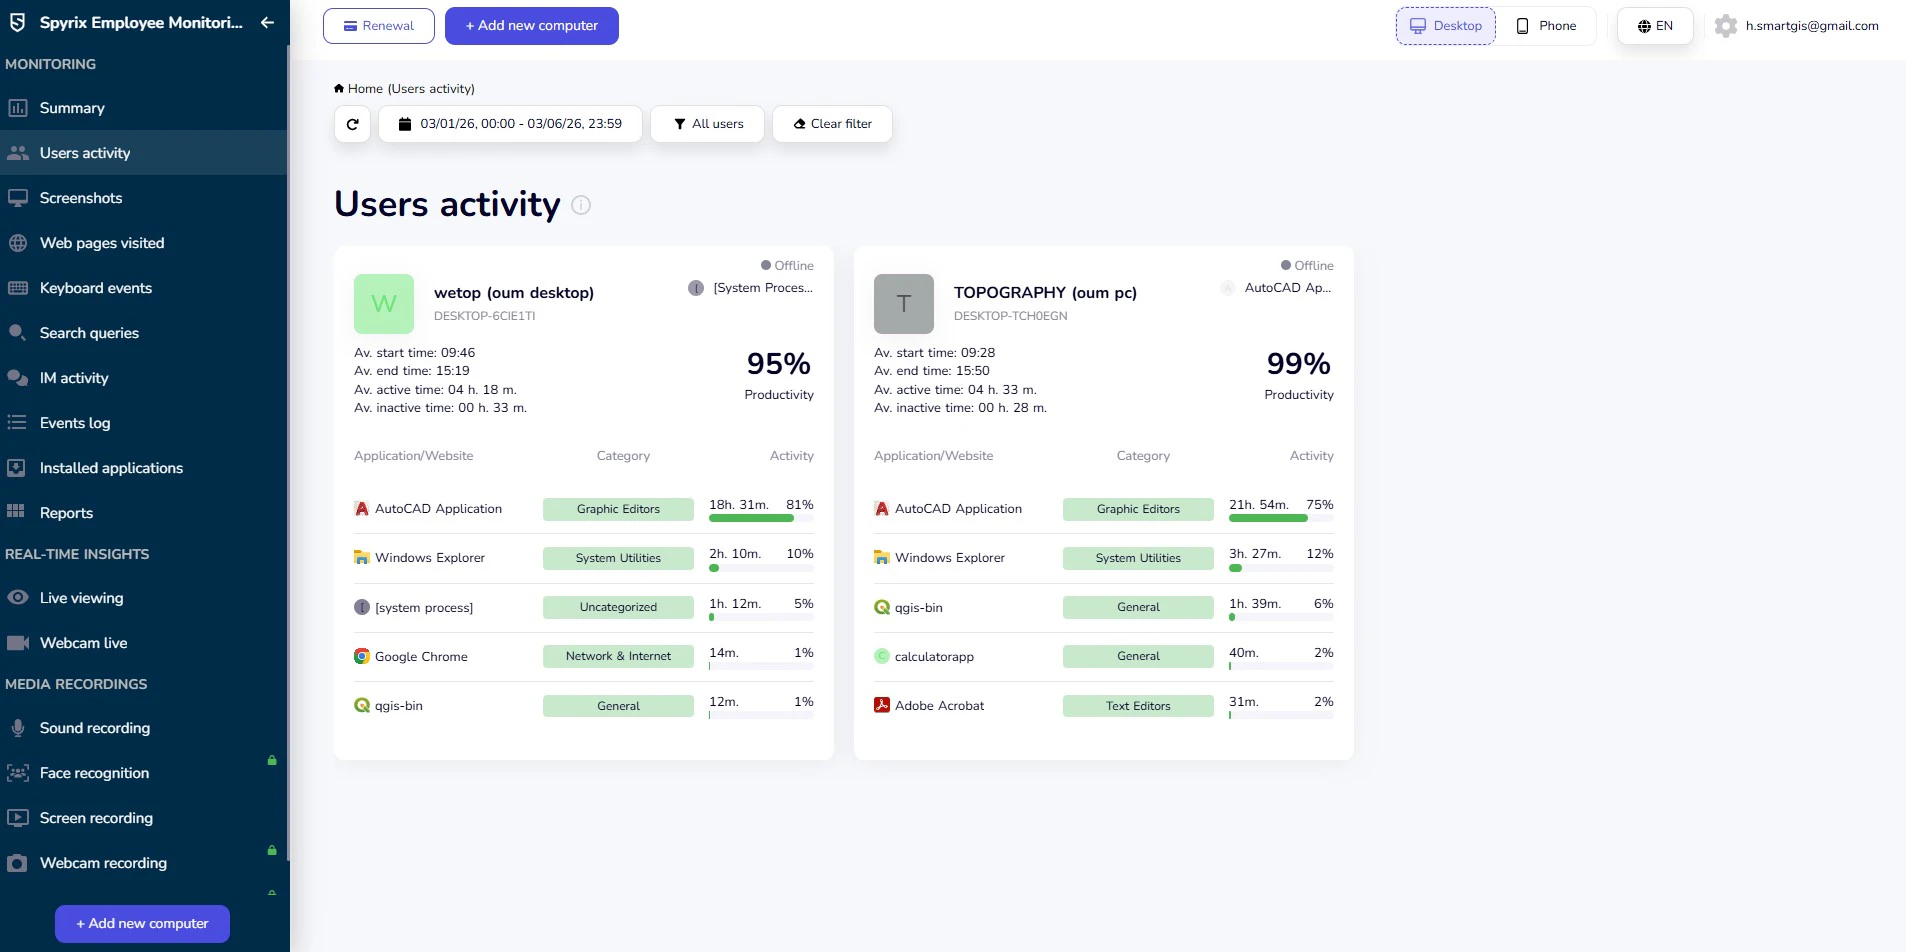The height and width of the screenshot is (952, 1906).
Task: Open Web pages visited monitoring
Action: point(101,243)
